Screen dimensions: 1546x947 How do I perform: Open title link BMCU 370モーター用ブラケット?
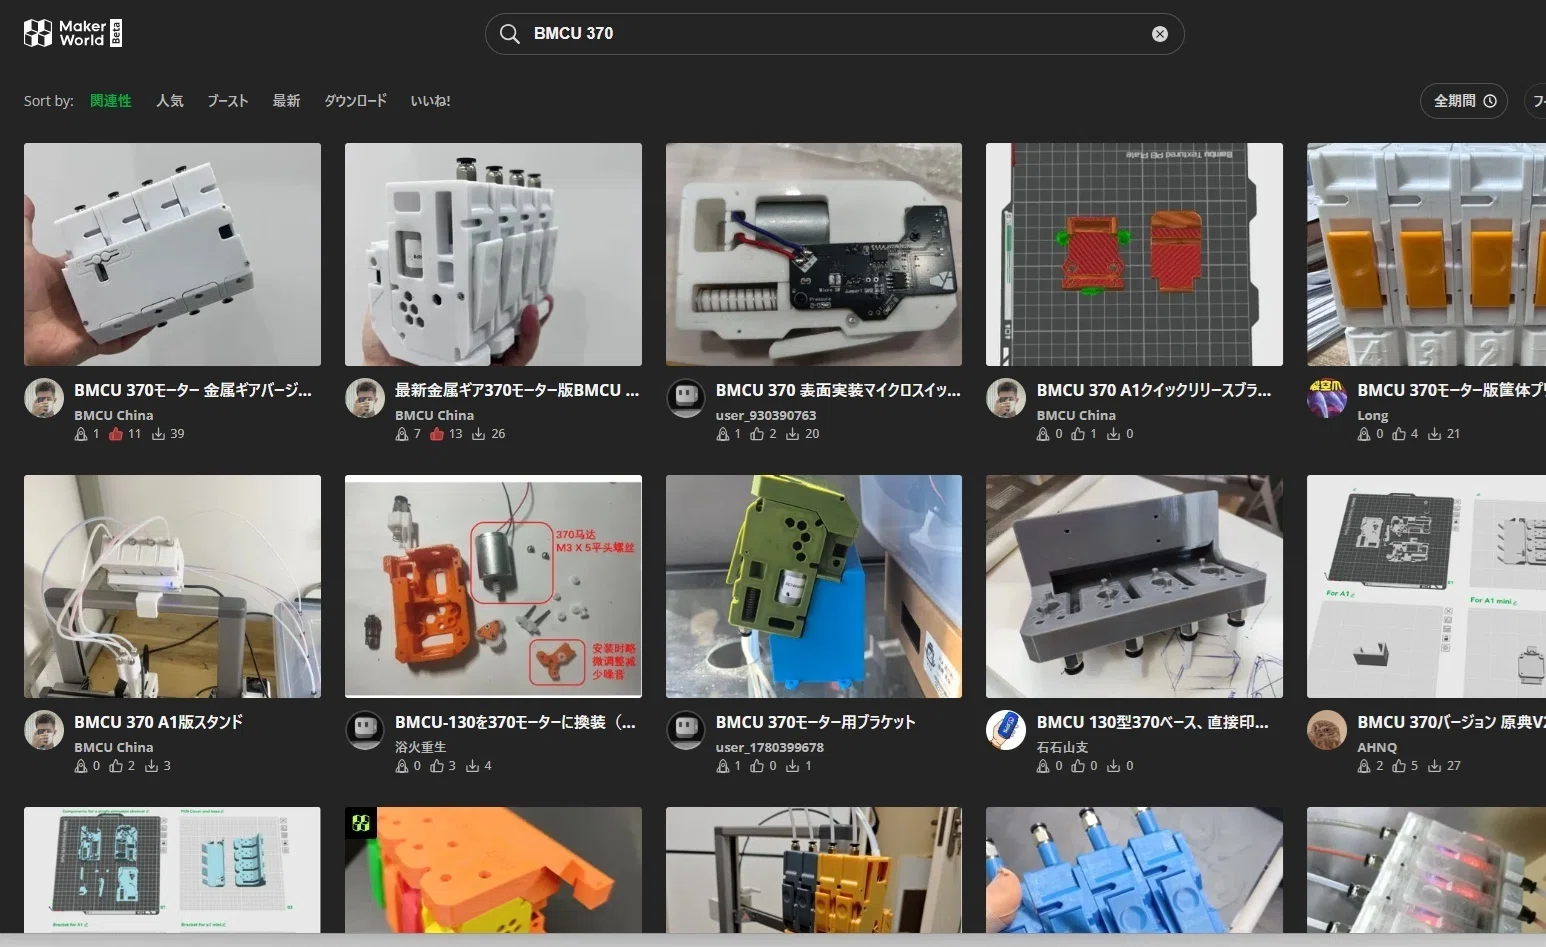point(815,723)
